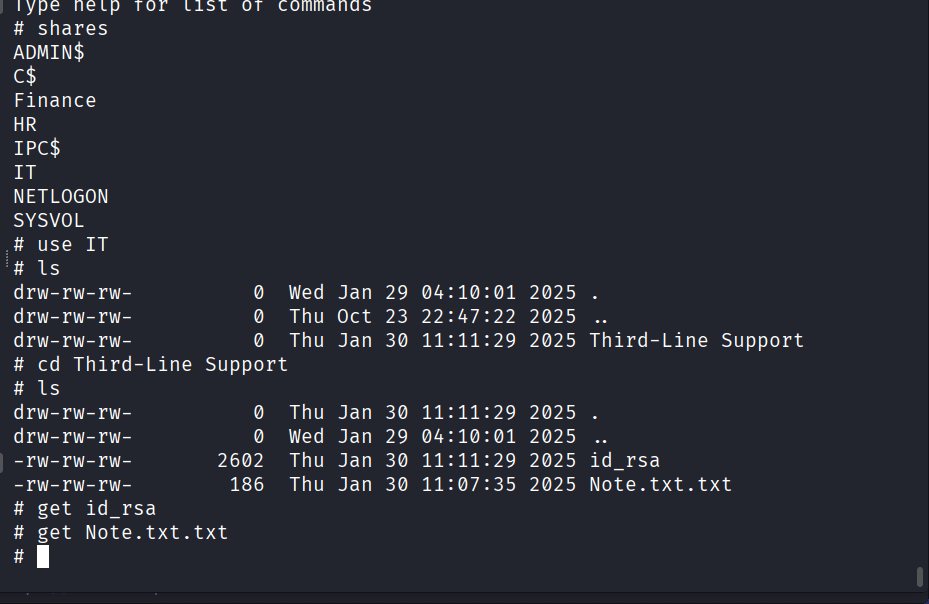Click the blinking cursor at the last prompt
The image size is (929, 604).
point(43,557)
